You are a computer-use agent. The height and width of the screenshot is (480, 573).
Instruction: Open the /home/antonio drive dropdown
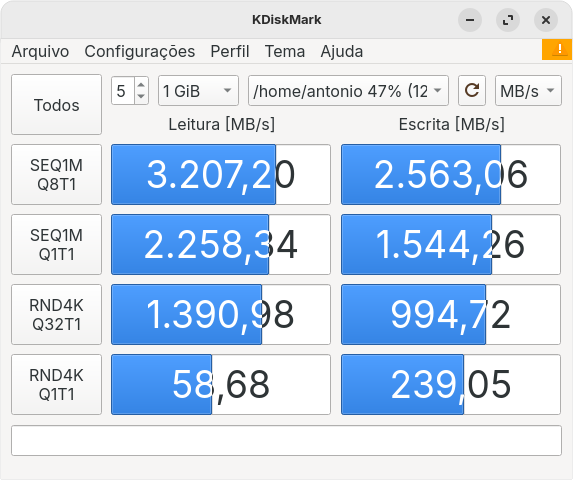pyautogui.click(x=348, y=91)
